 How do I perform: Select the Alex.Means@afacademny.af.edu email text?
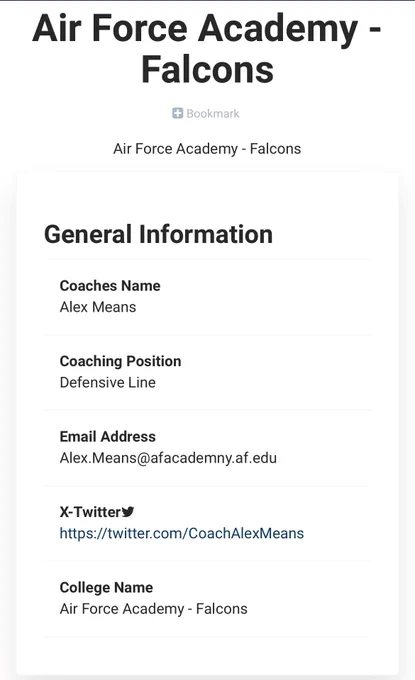[168, 458]
